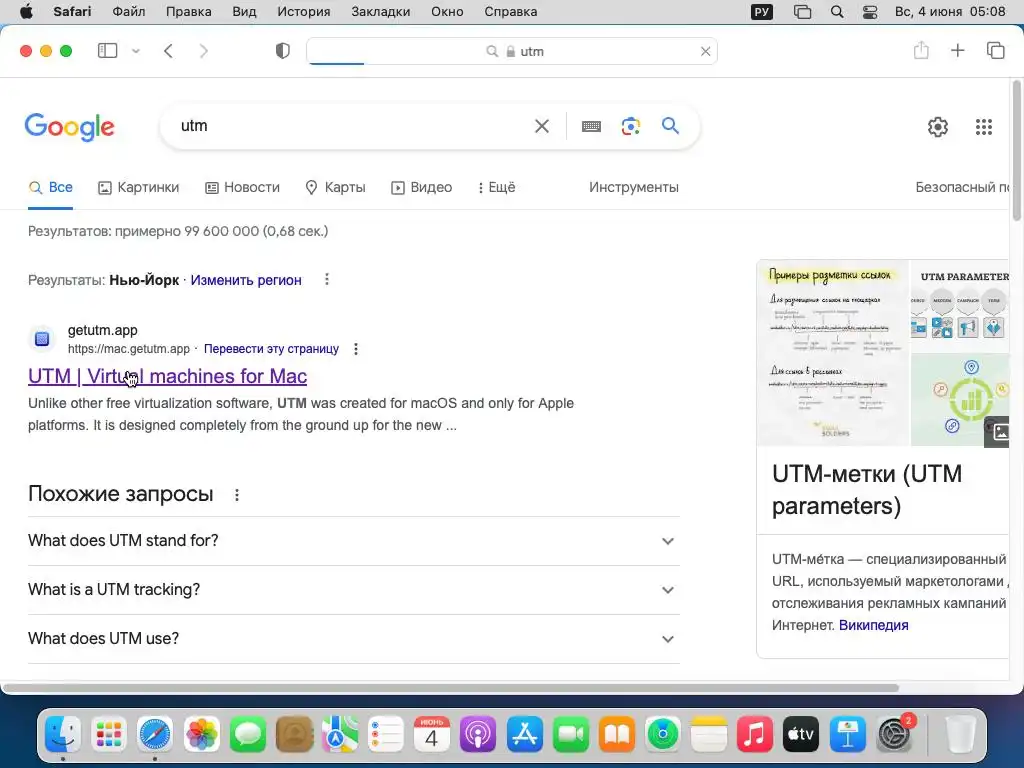Open options dots beside region line
1024x768 pixels.
coord(327,280)
